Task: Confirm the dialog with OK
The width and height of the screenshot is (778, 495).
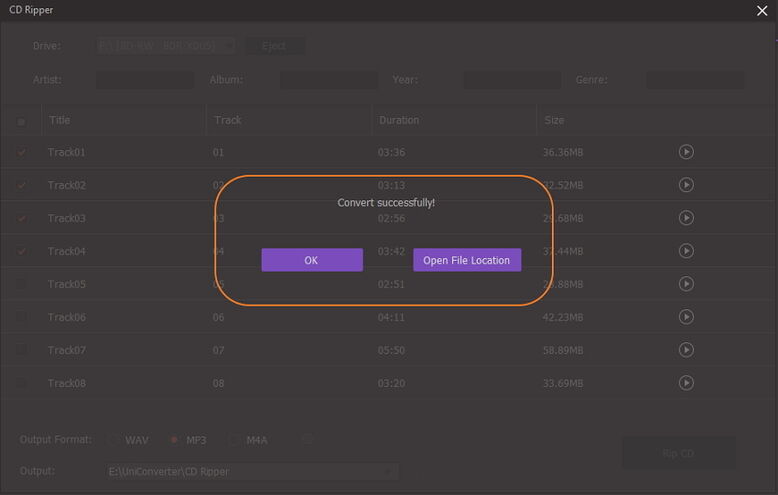Action: tap(312, 260)
